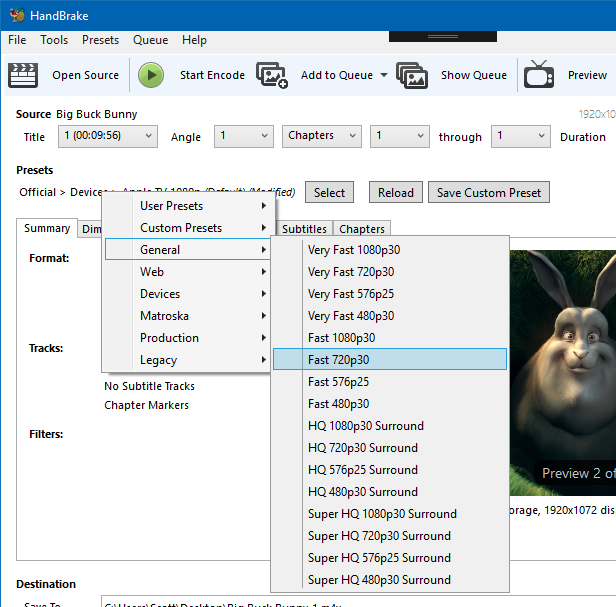This screenshot has width=616, height=607.
Task: Open the Presets menu in menu bar
Action: pos(100,40)
